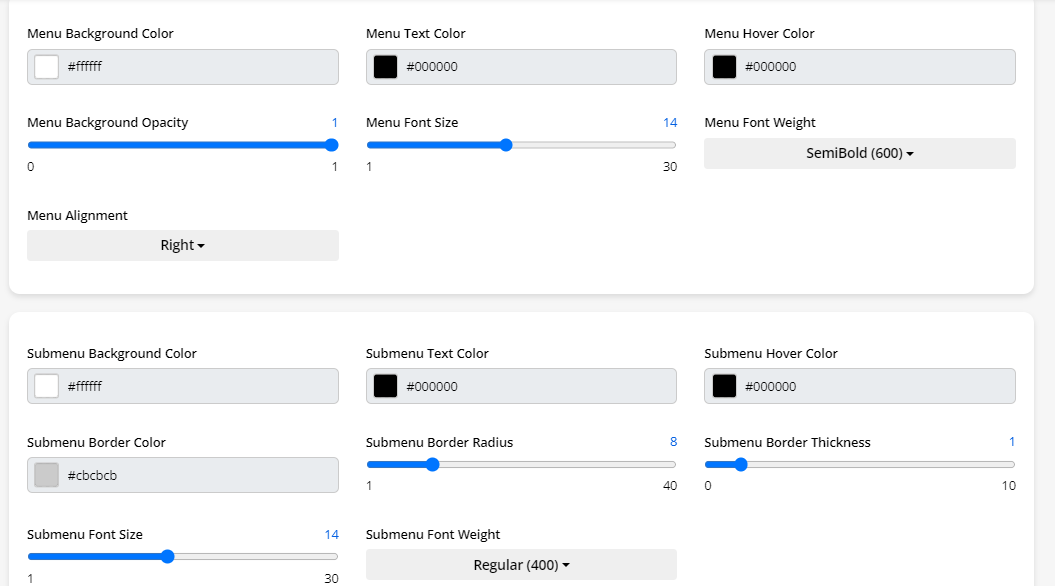Viewport: 1055px width, 586px height.
Task: Click the Submenu Hover Color swatch
Action: 724,386
